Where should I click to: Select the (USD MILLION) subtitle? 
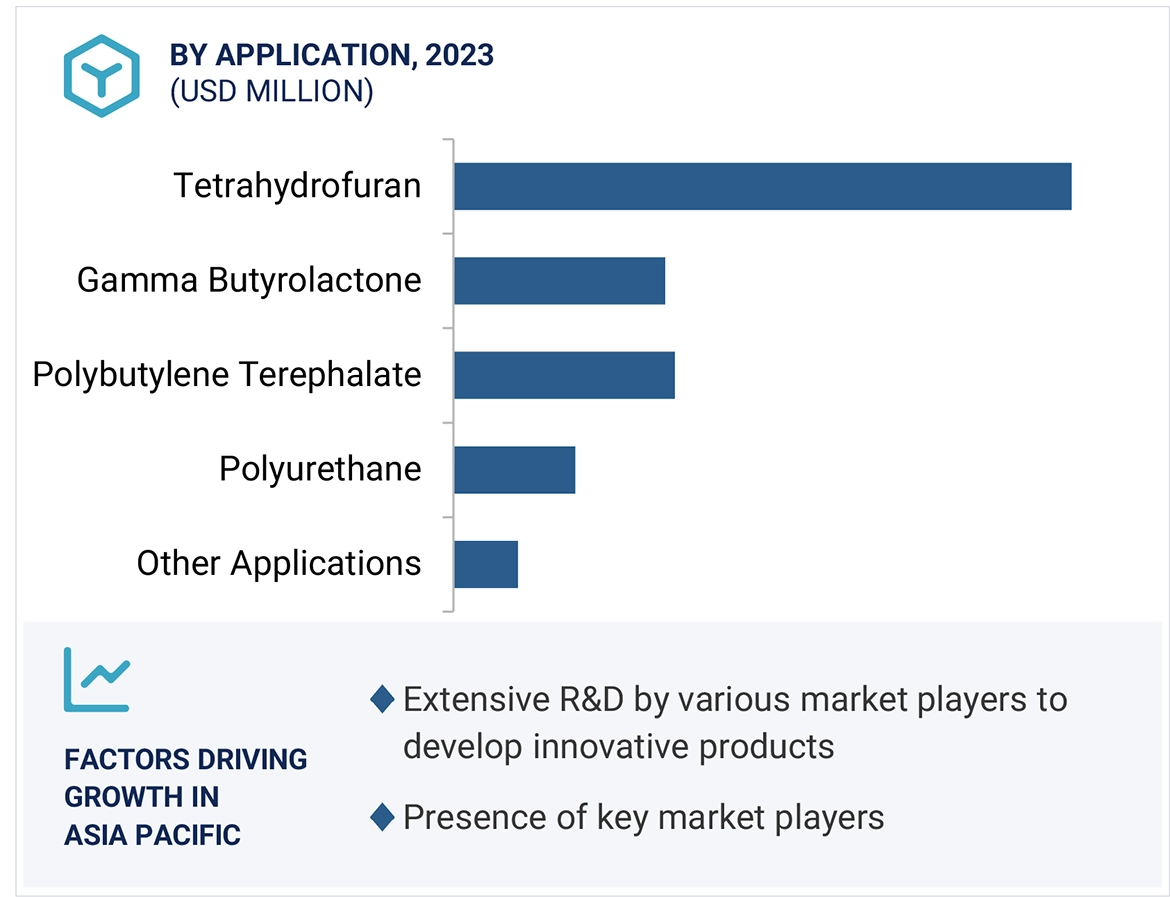[271, 91]
